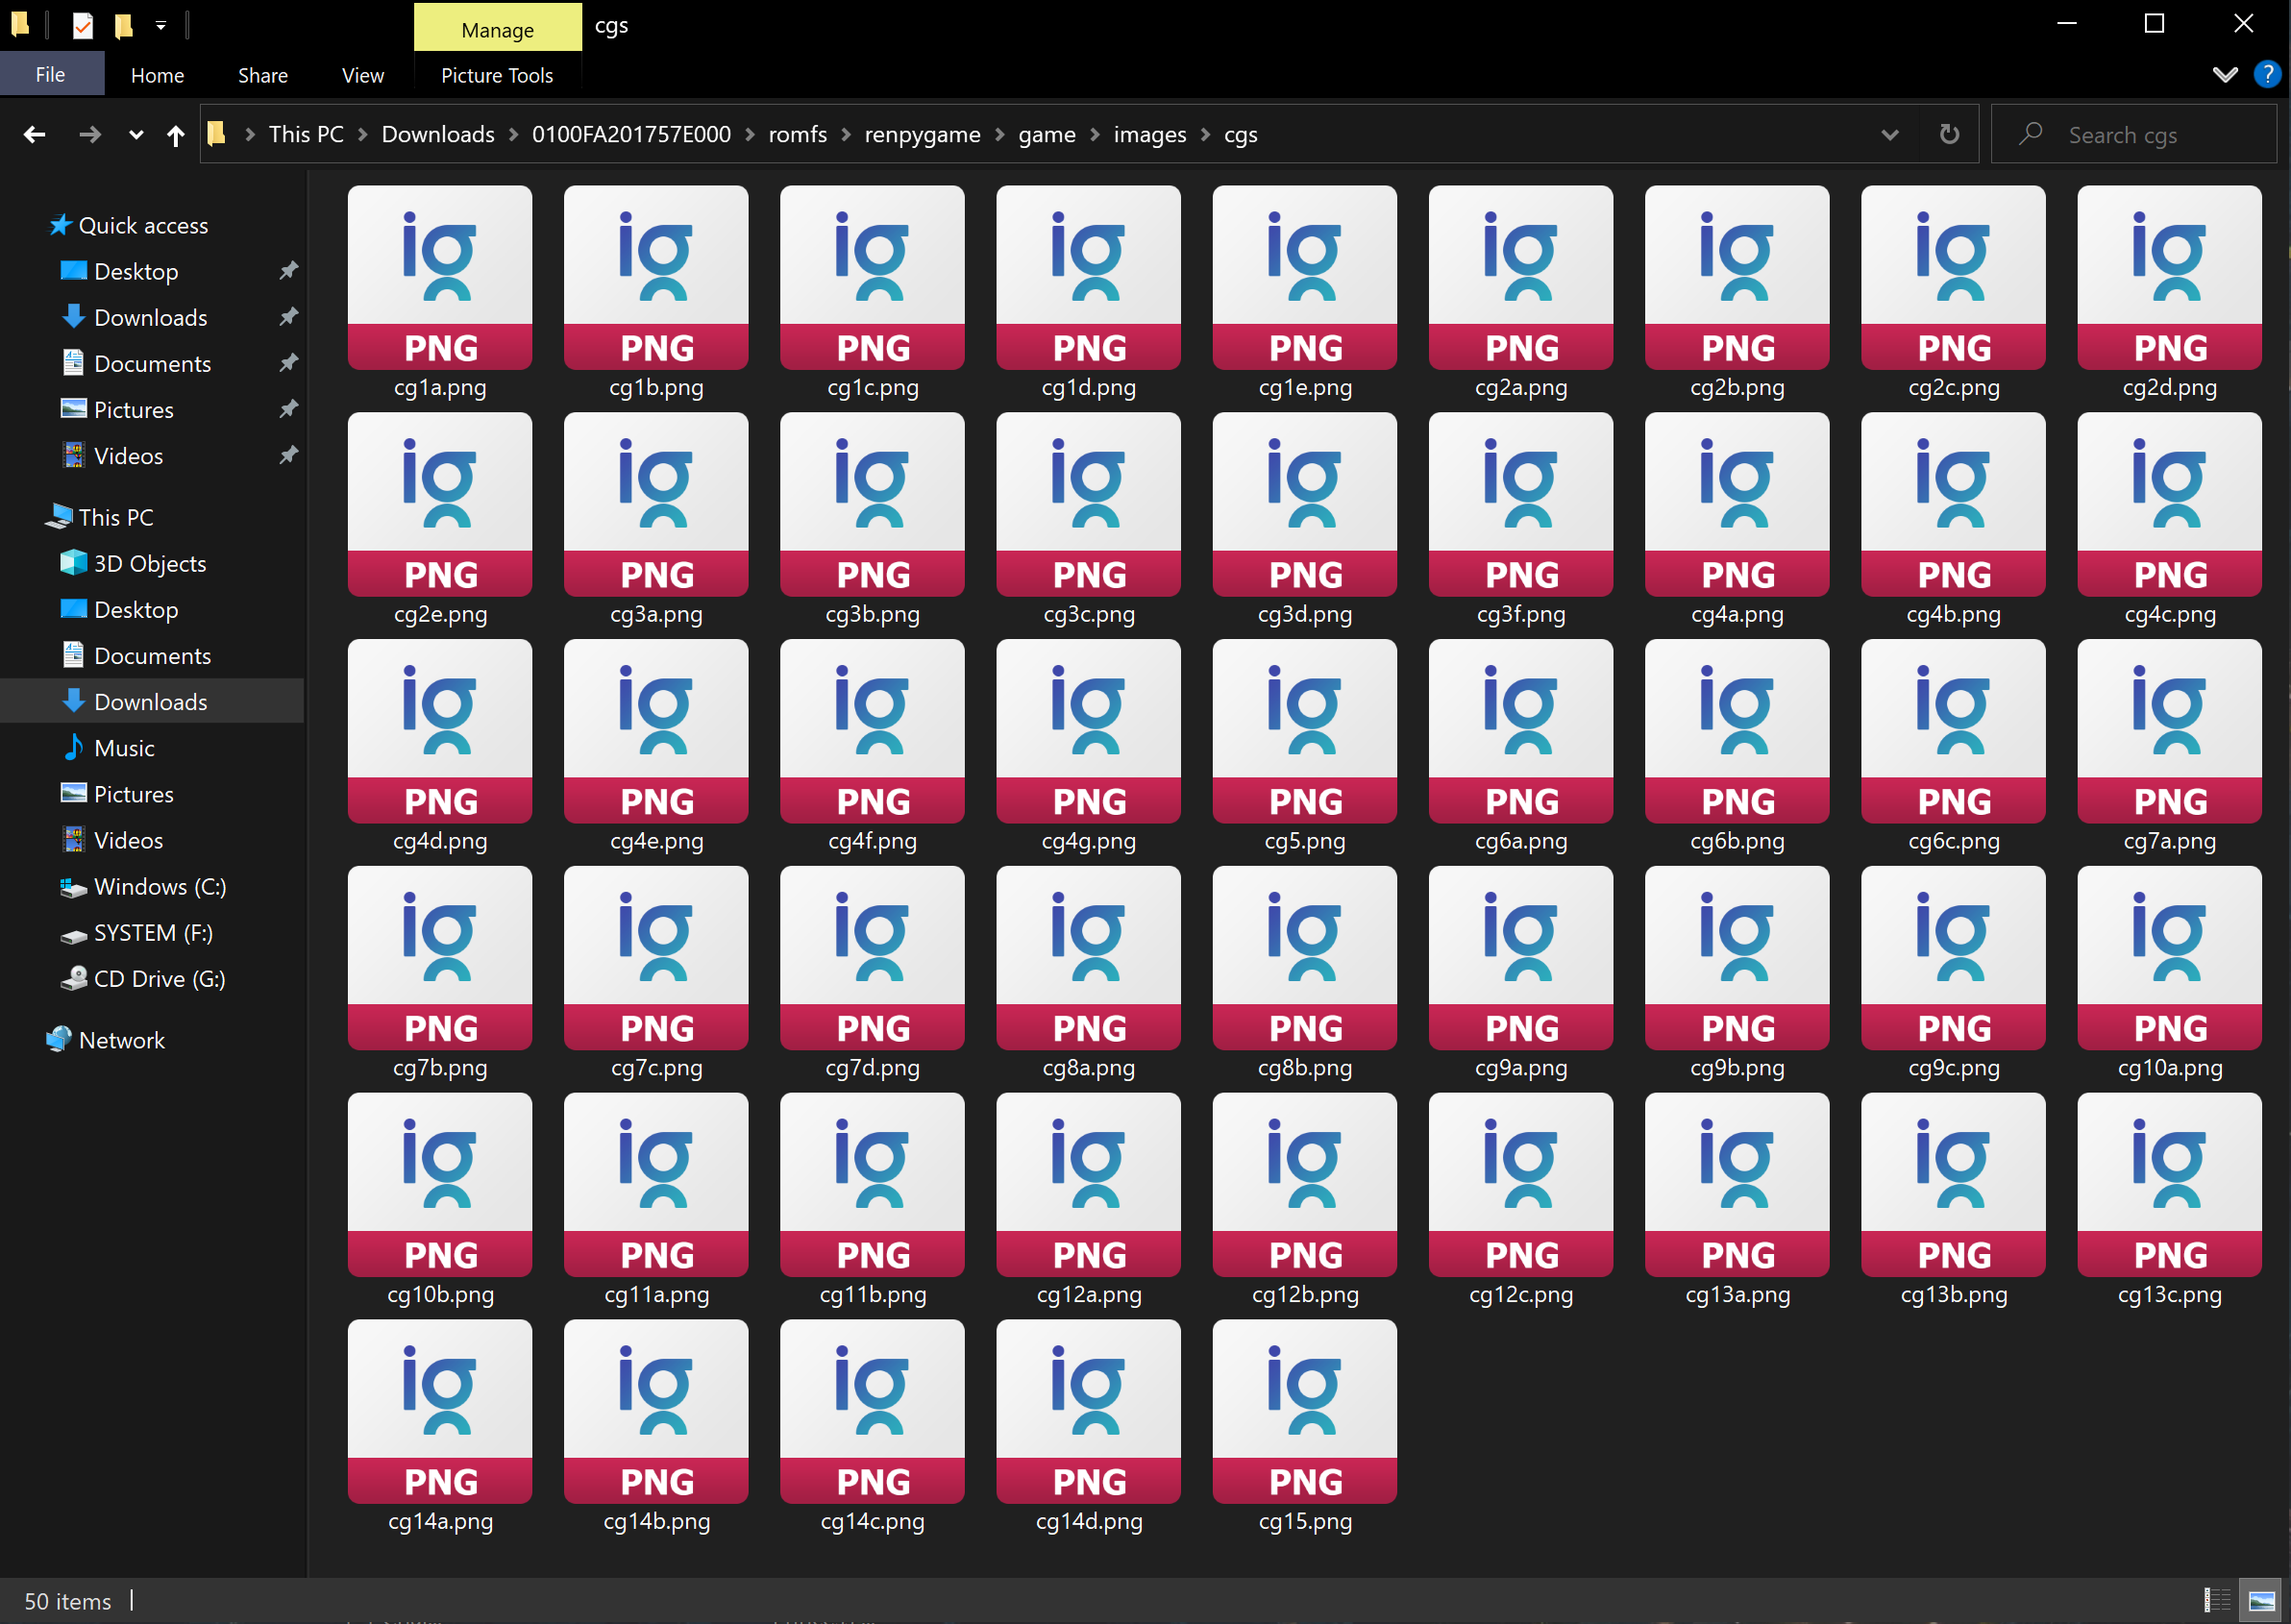
Task: Open the Share ribbon tab
Action: (263, 75)
